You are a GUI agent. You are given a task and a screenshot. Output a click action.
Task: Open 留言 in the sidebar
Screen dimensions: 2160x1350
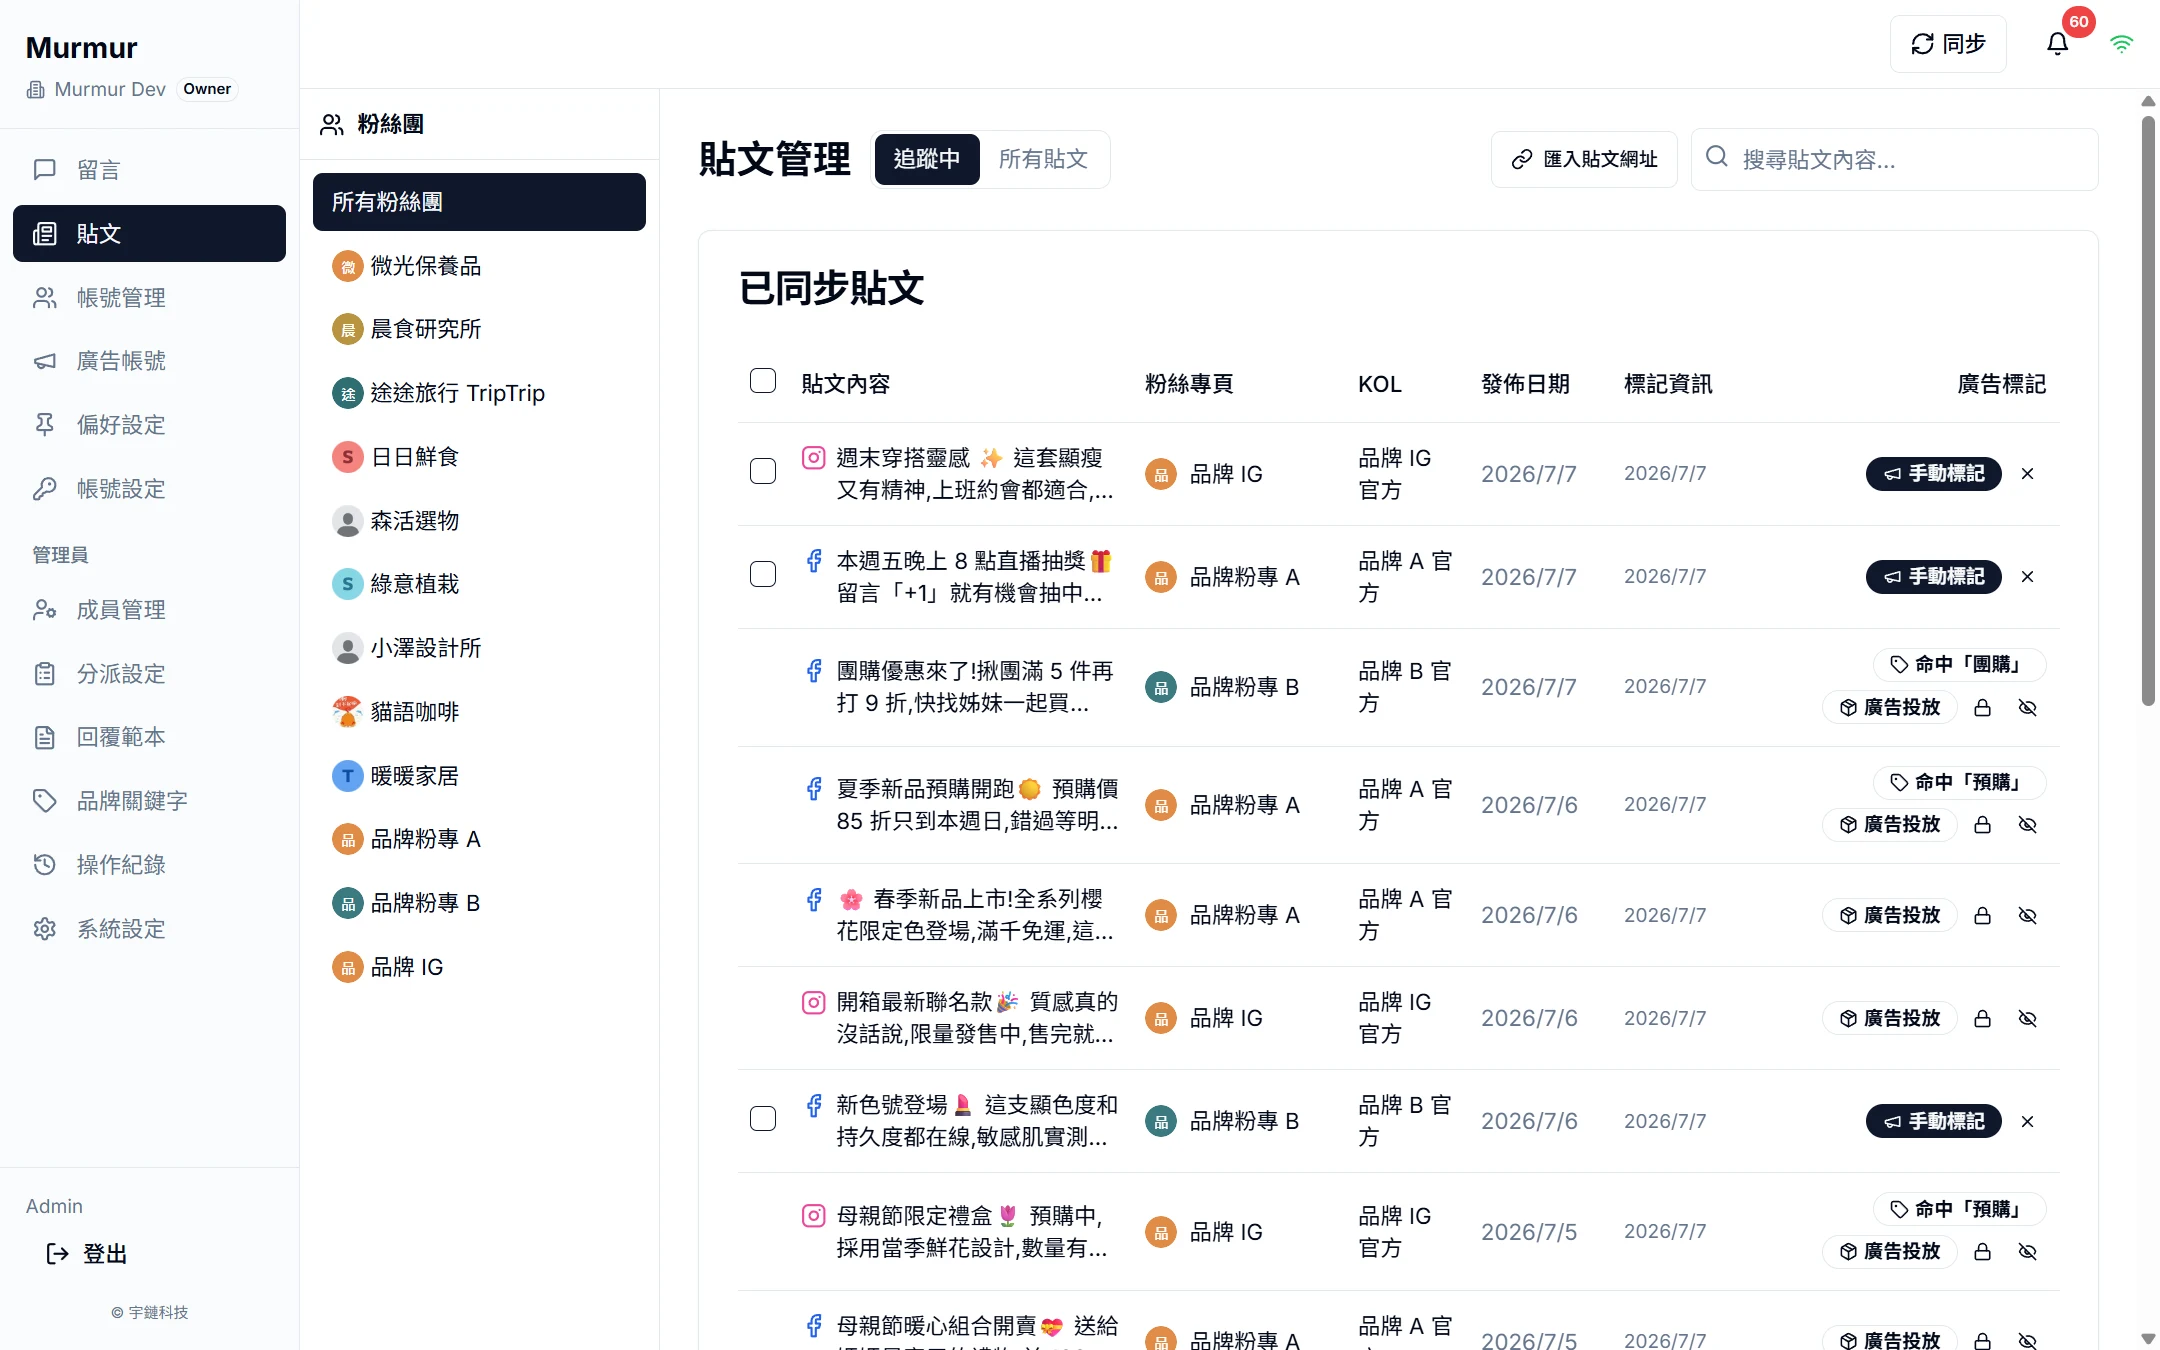coord(149,170)
